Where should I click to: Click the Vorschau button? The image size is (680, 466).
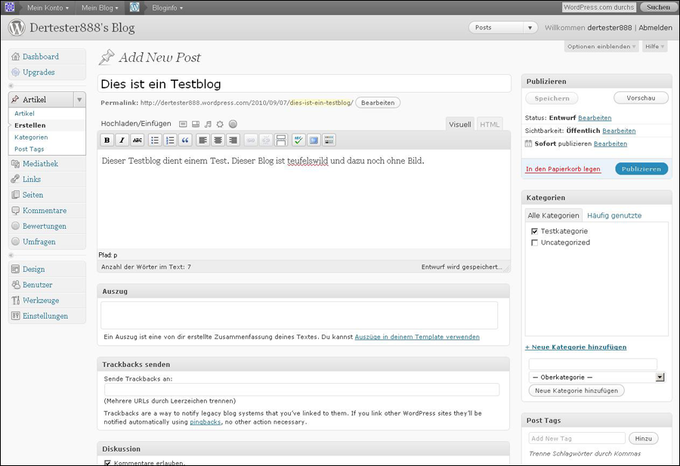641,98
